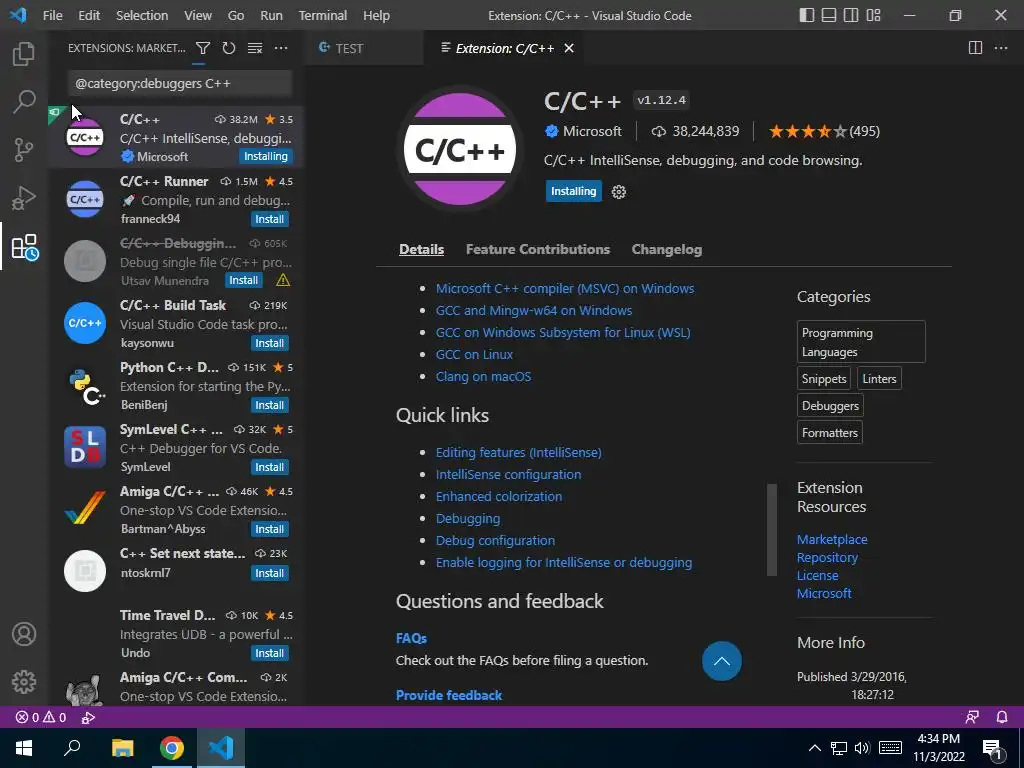Screen dimensions: 1024x768
Task: Open the Edit menu
Action: pyautogui.click(x=89, y=15)
